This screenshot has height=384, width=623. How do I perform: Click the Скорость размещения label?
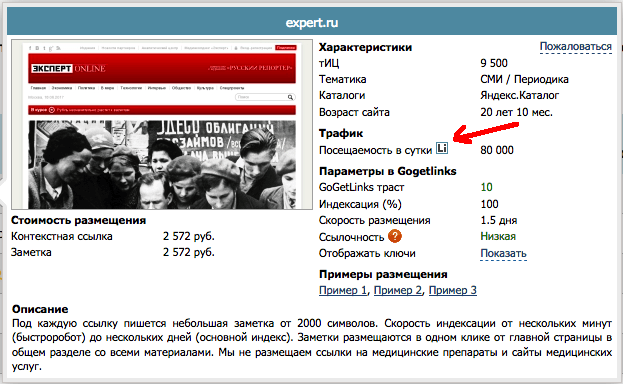(374, 220)
